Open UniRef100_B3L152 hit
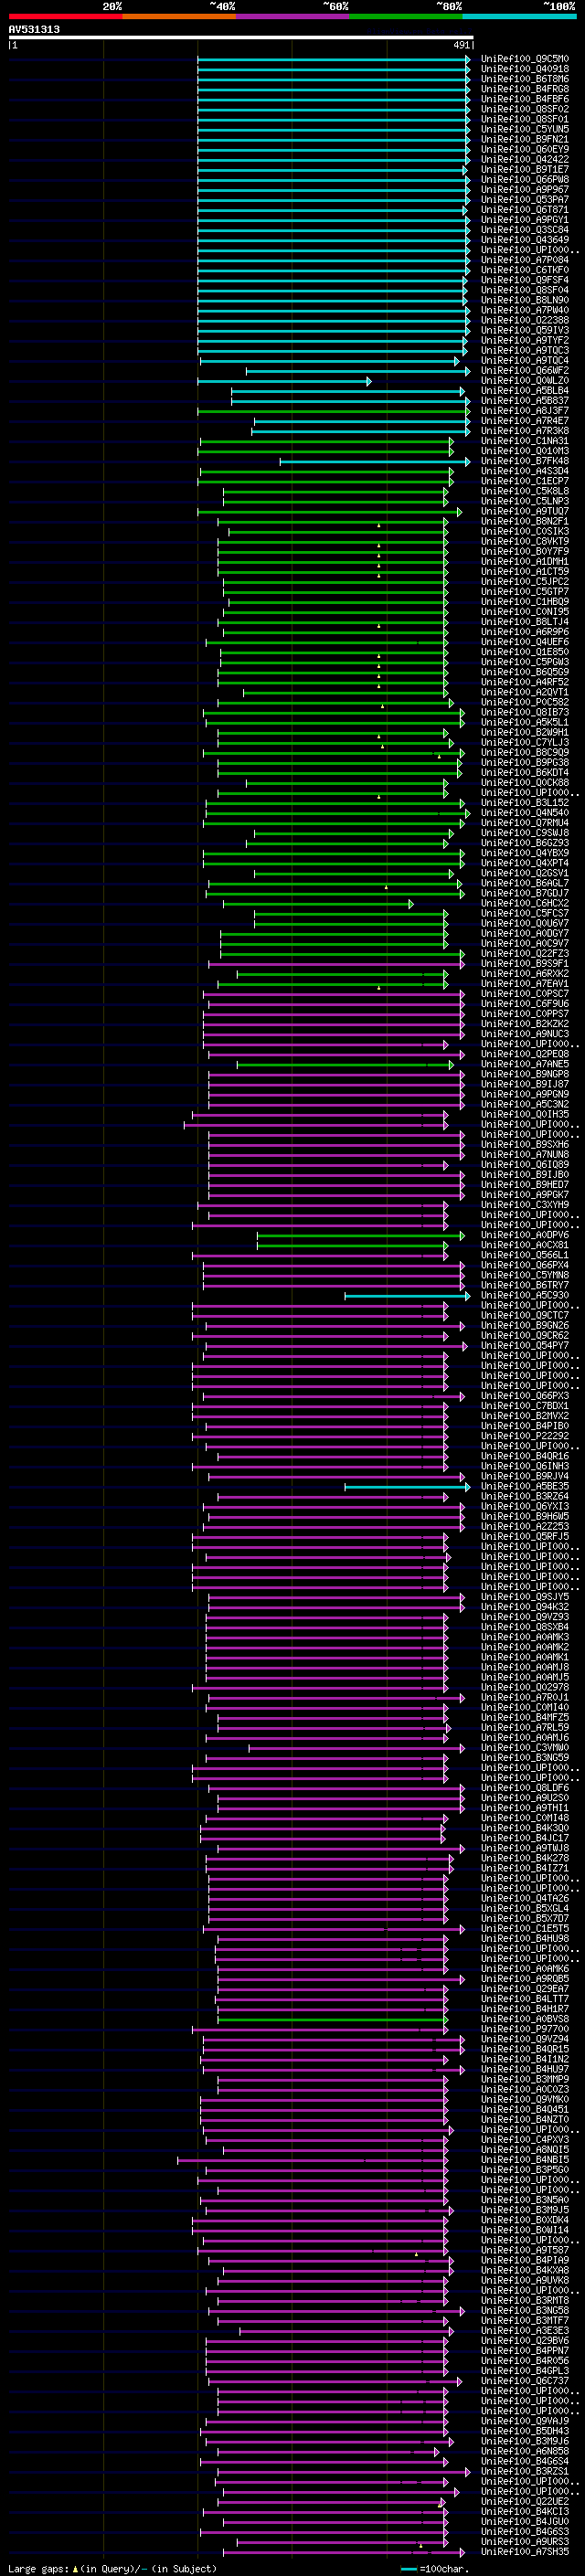Viewport: 585px width, 2576px height. (x=524, y=802)
